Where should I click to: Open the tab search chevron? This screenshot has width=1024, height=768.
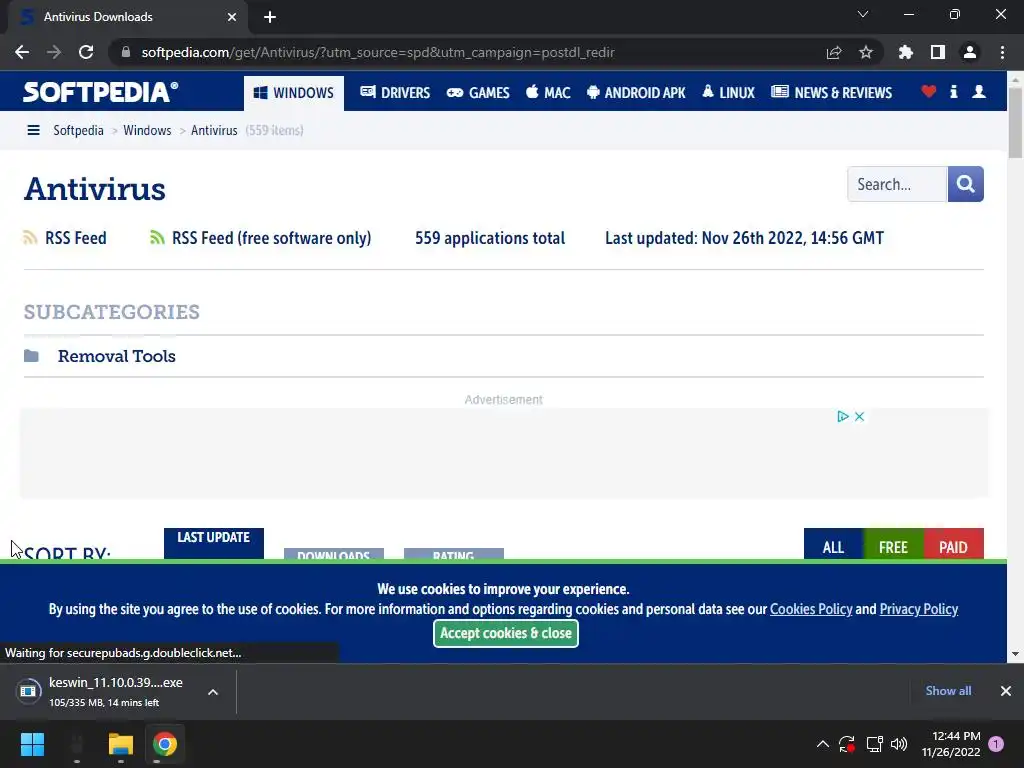863,14
